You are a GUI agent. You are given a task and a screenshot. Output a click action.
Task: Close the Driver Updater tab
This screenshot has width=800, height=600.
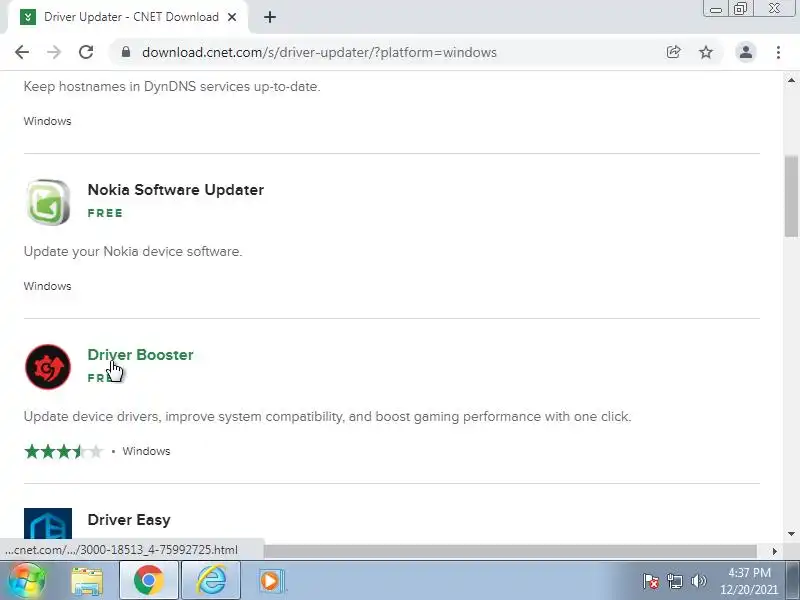(x=232, y=17)
